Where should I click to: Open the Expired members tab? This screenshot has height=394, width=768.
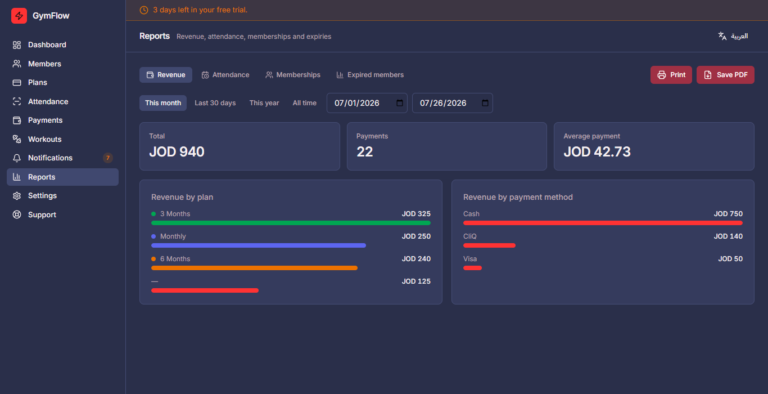point(370,75)
